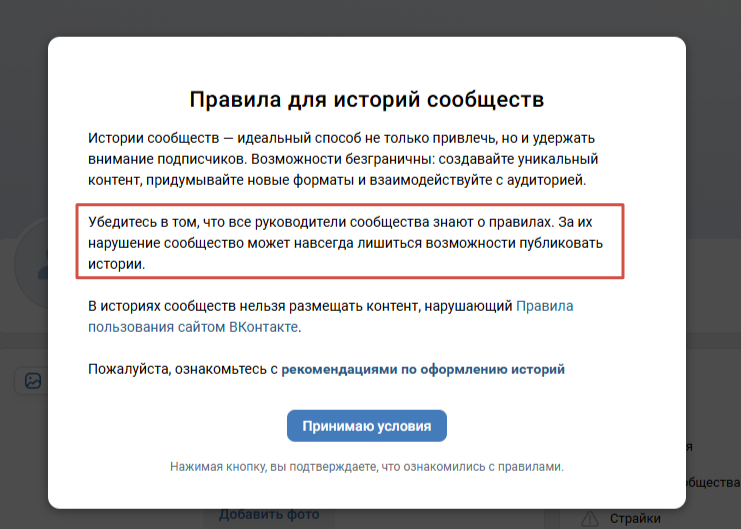Click the partly hidden right menu item above общества
Image resolution: width=741 pixels, height=529 pixels.
712,447
